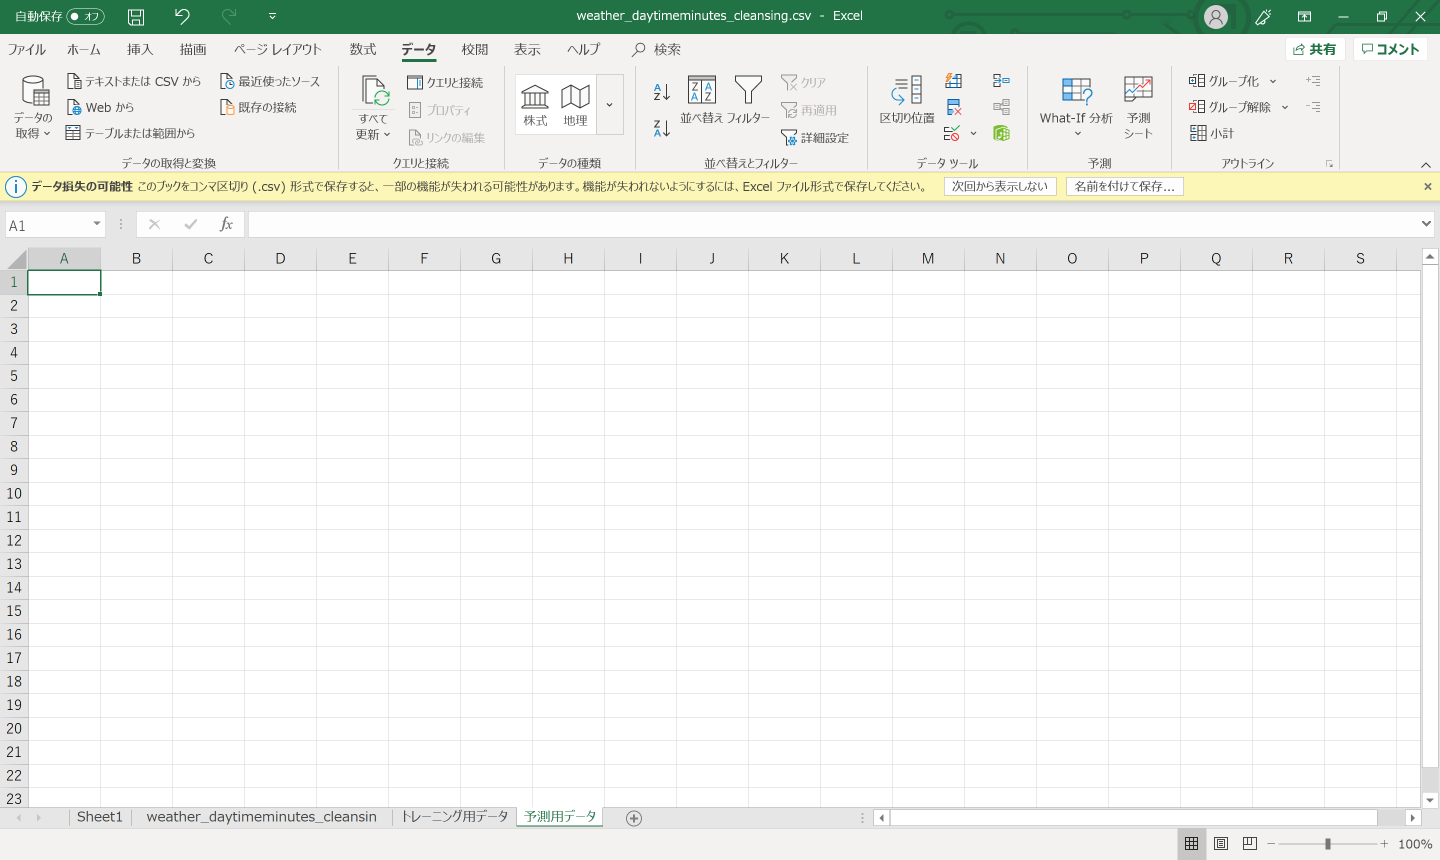Image resolution: width=1440 pixels, height=860 pixels.
Task: Open the Name Box dropdown
Action: coord(97,225)
